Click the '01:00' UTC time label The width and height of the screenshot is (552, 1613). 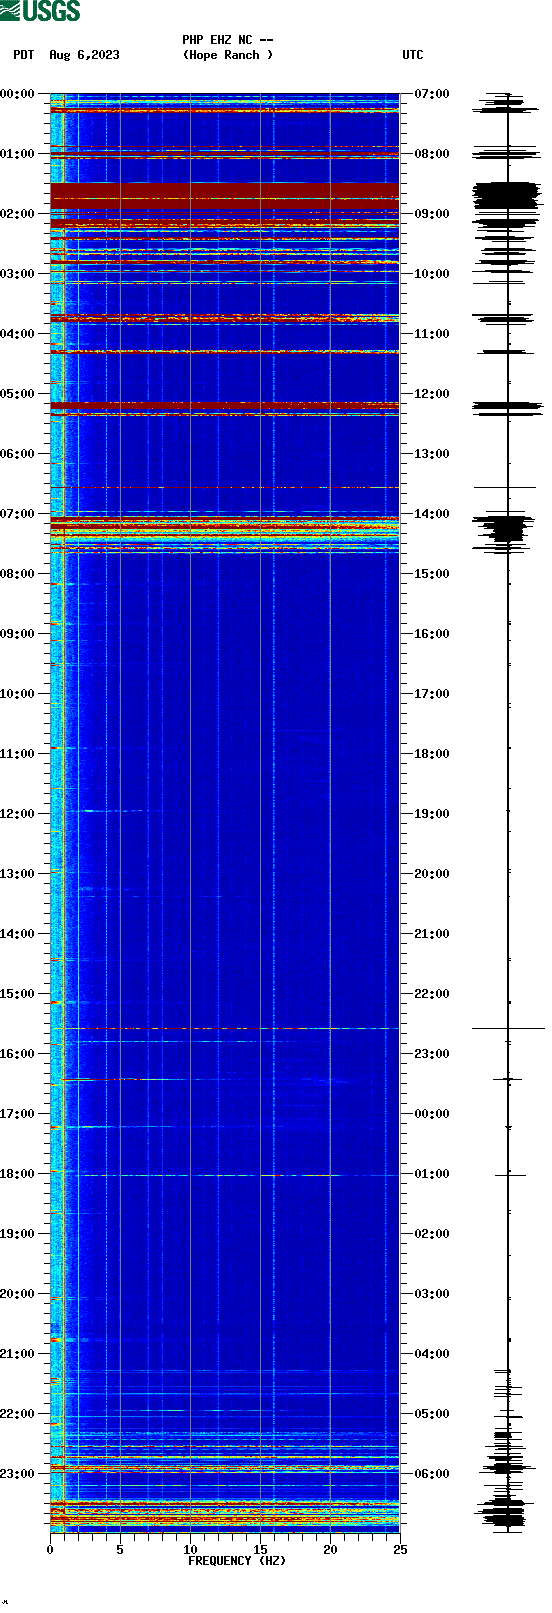click(x=432, y=1174)
